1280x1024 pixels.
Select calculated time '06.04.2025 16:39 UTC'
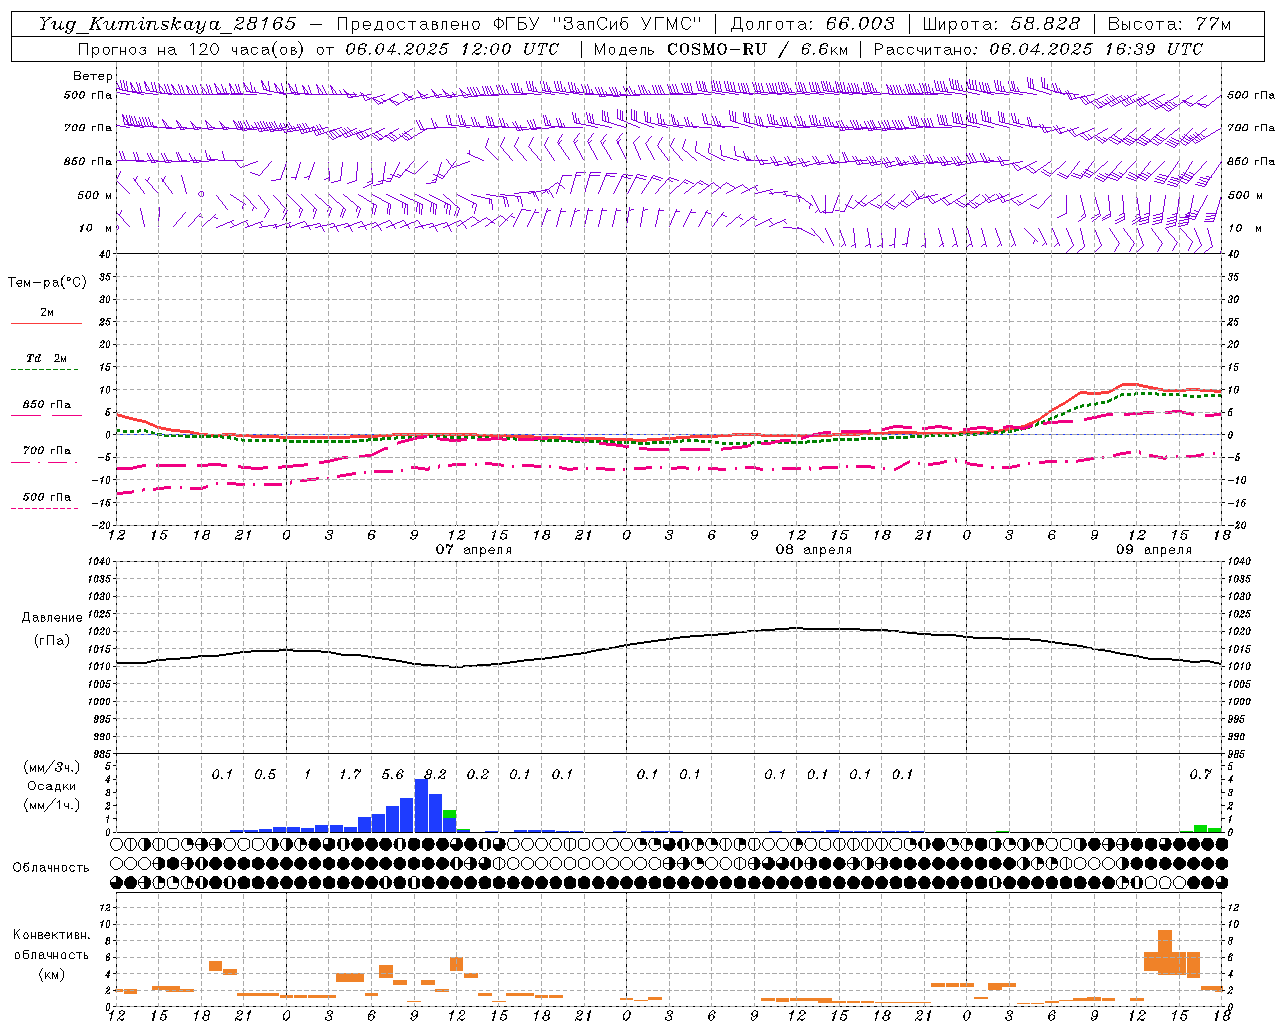coord(1096,49)
